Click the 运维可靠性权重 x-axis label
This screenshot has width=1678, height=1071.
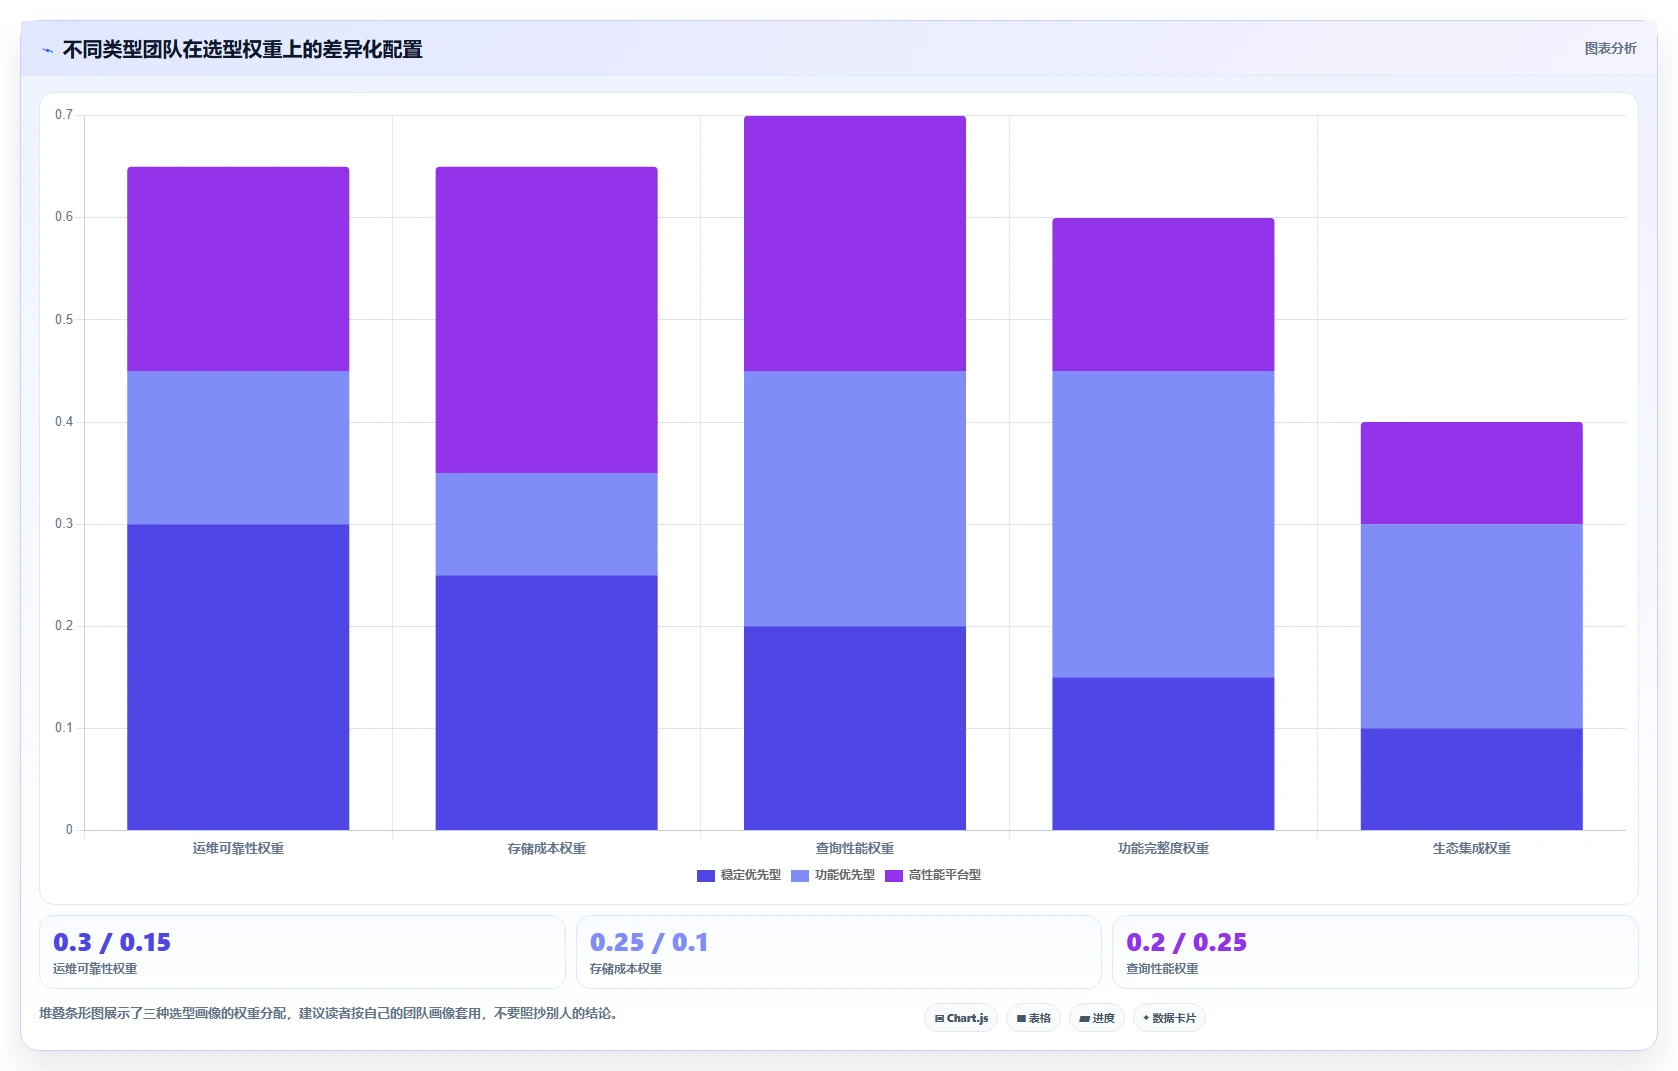[238, 848]
